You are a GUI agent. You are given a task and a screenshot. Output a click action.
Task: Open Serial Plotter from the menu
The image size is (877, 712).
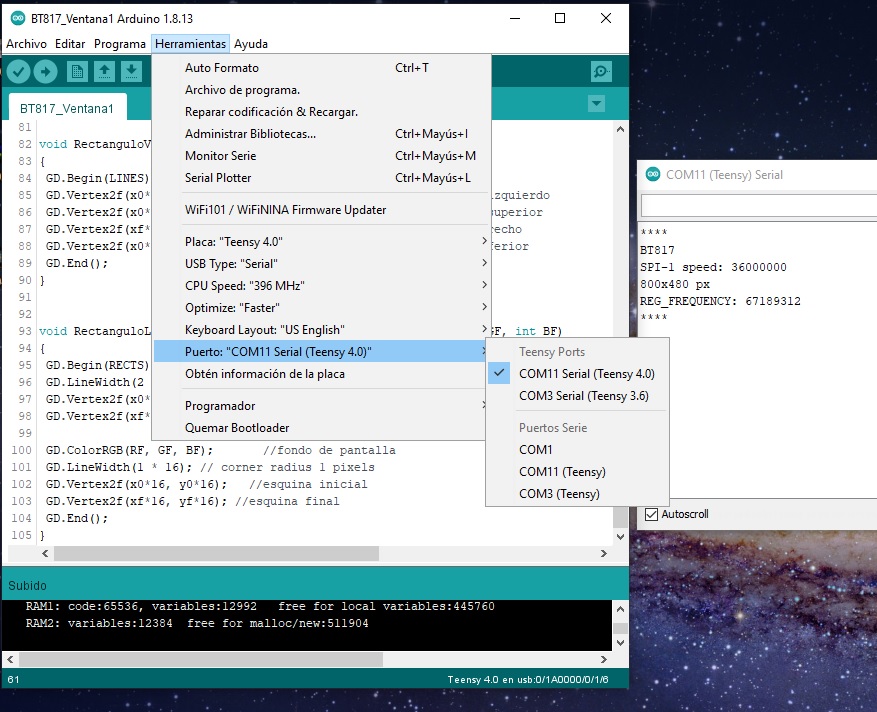pos(322,177)
